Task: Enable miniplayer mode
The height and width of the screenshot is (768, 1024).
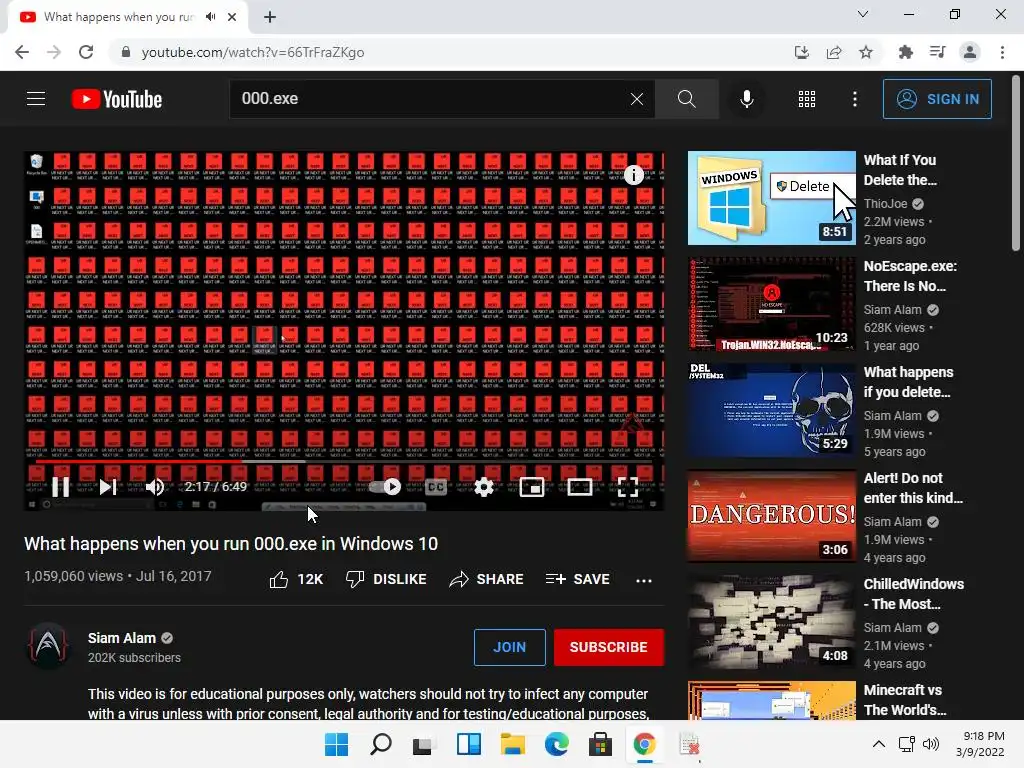Action: pyautogui.click(x=532, y=487)
